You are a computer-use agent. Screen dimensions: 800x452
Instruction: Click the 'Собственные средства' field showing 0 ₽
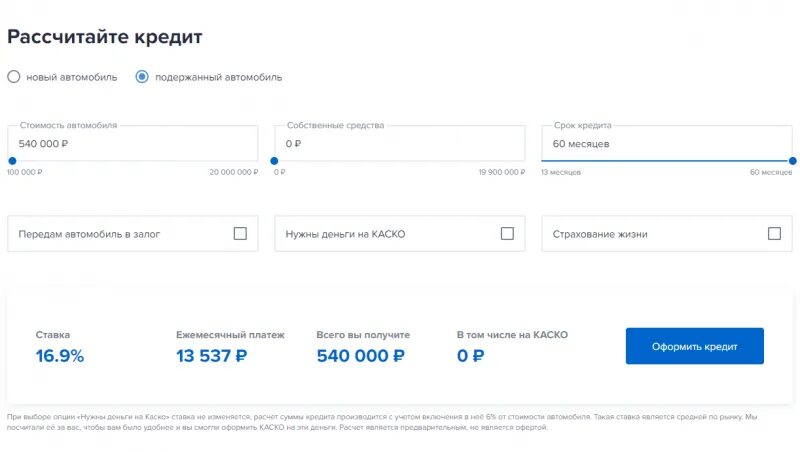(399, 143)
